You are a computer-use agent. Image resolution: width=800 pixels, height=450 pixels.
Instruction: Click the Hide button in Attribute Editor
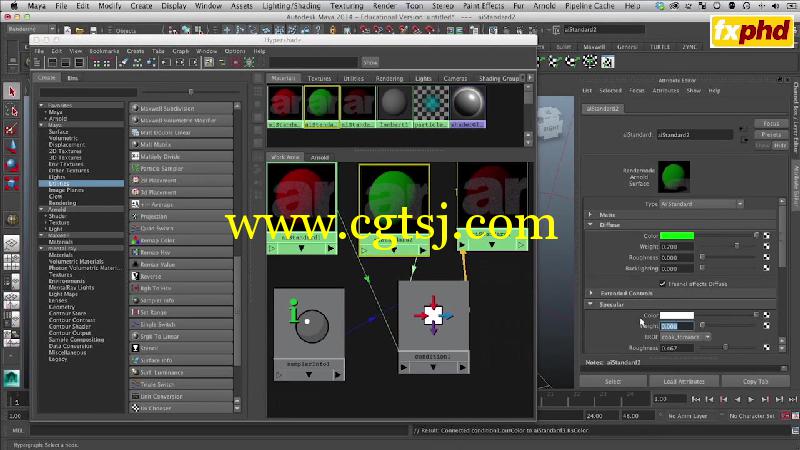click(x=780, y=145)
